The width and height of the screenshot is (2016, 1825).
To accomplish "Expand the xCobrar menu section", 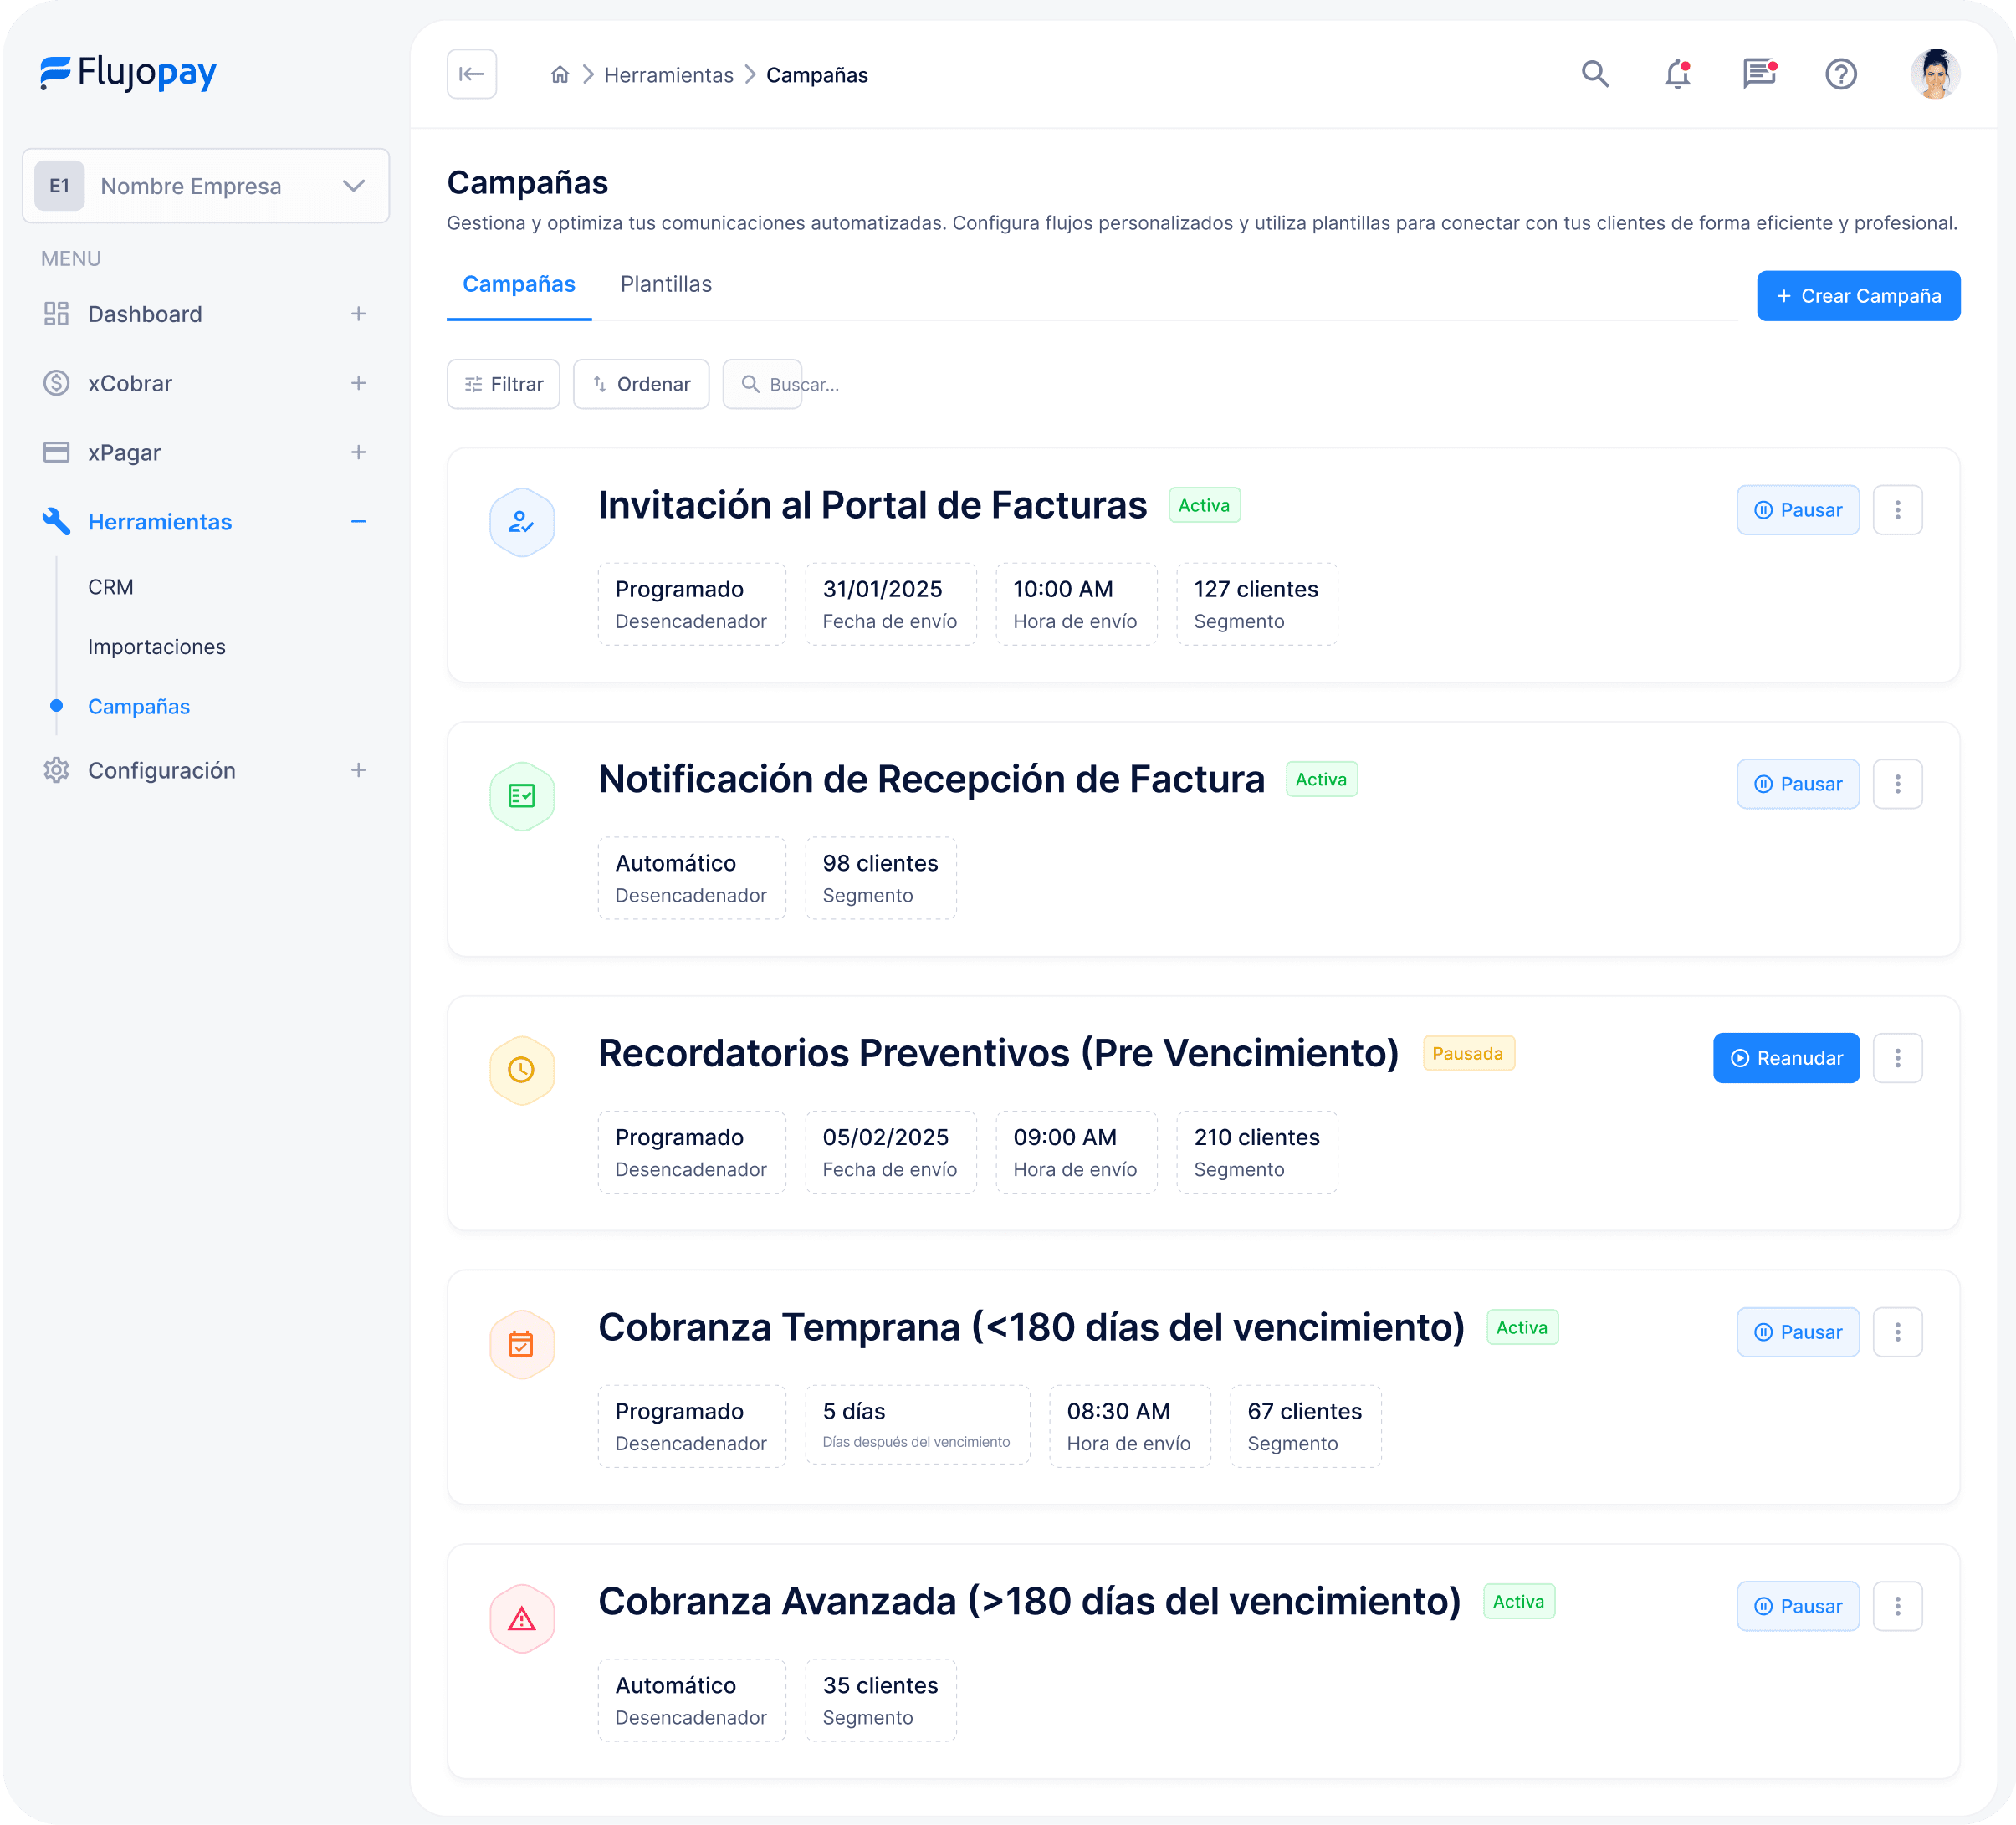I will tap(358, 383).
